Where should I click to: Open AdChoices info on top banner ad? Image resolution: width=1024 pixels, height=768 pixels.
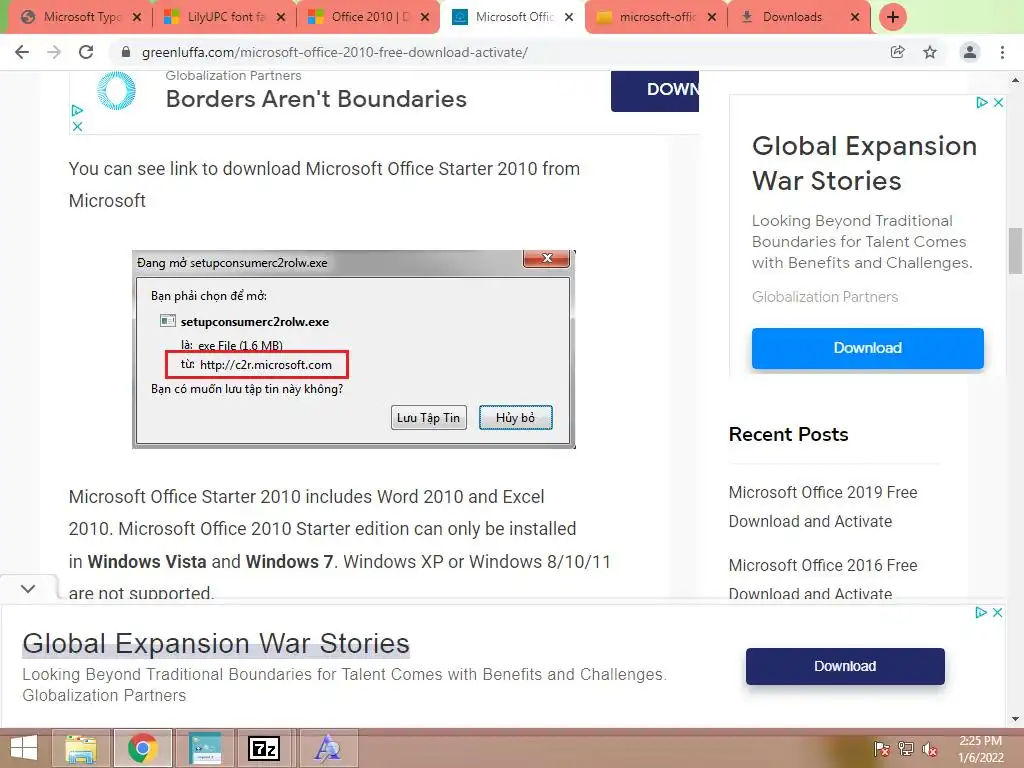pyautogui.click(x=77, y=111)
